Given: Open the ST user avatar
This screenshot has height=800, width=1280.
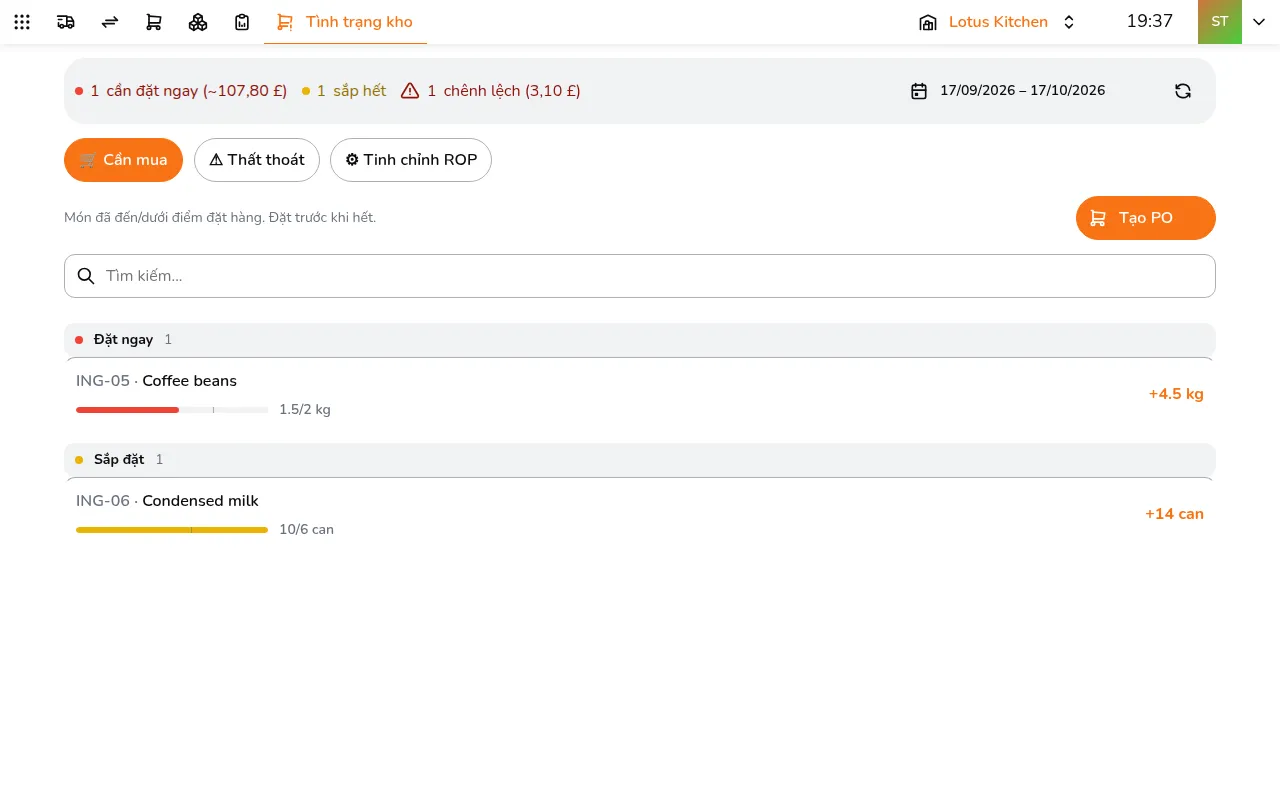Looking at the screenshot, I should (1220, 22).
